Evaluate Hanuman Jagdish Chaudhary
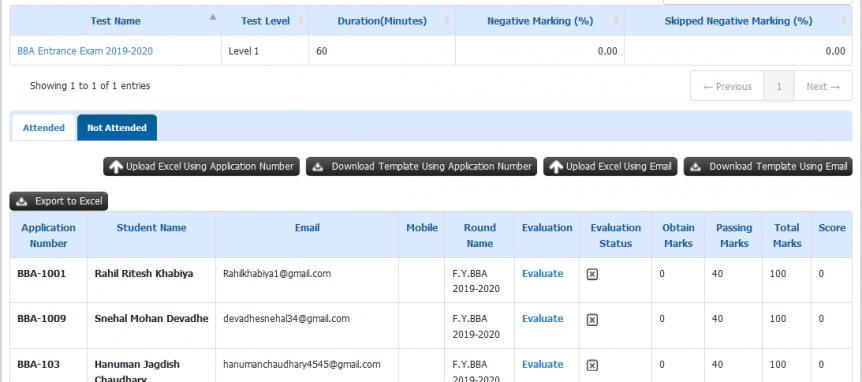This screenshot has width=862, height=382. coord(543,364)
